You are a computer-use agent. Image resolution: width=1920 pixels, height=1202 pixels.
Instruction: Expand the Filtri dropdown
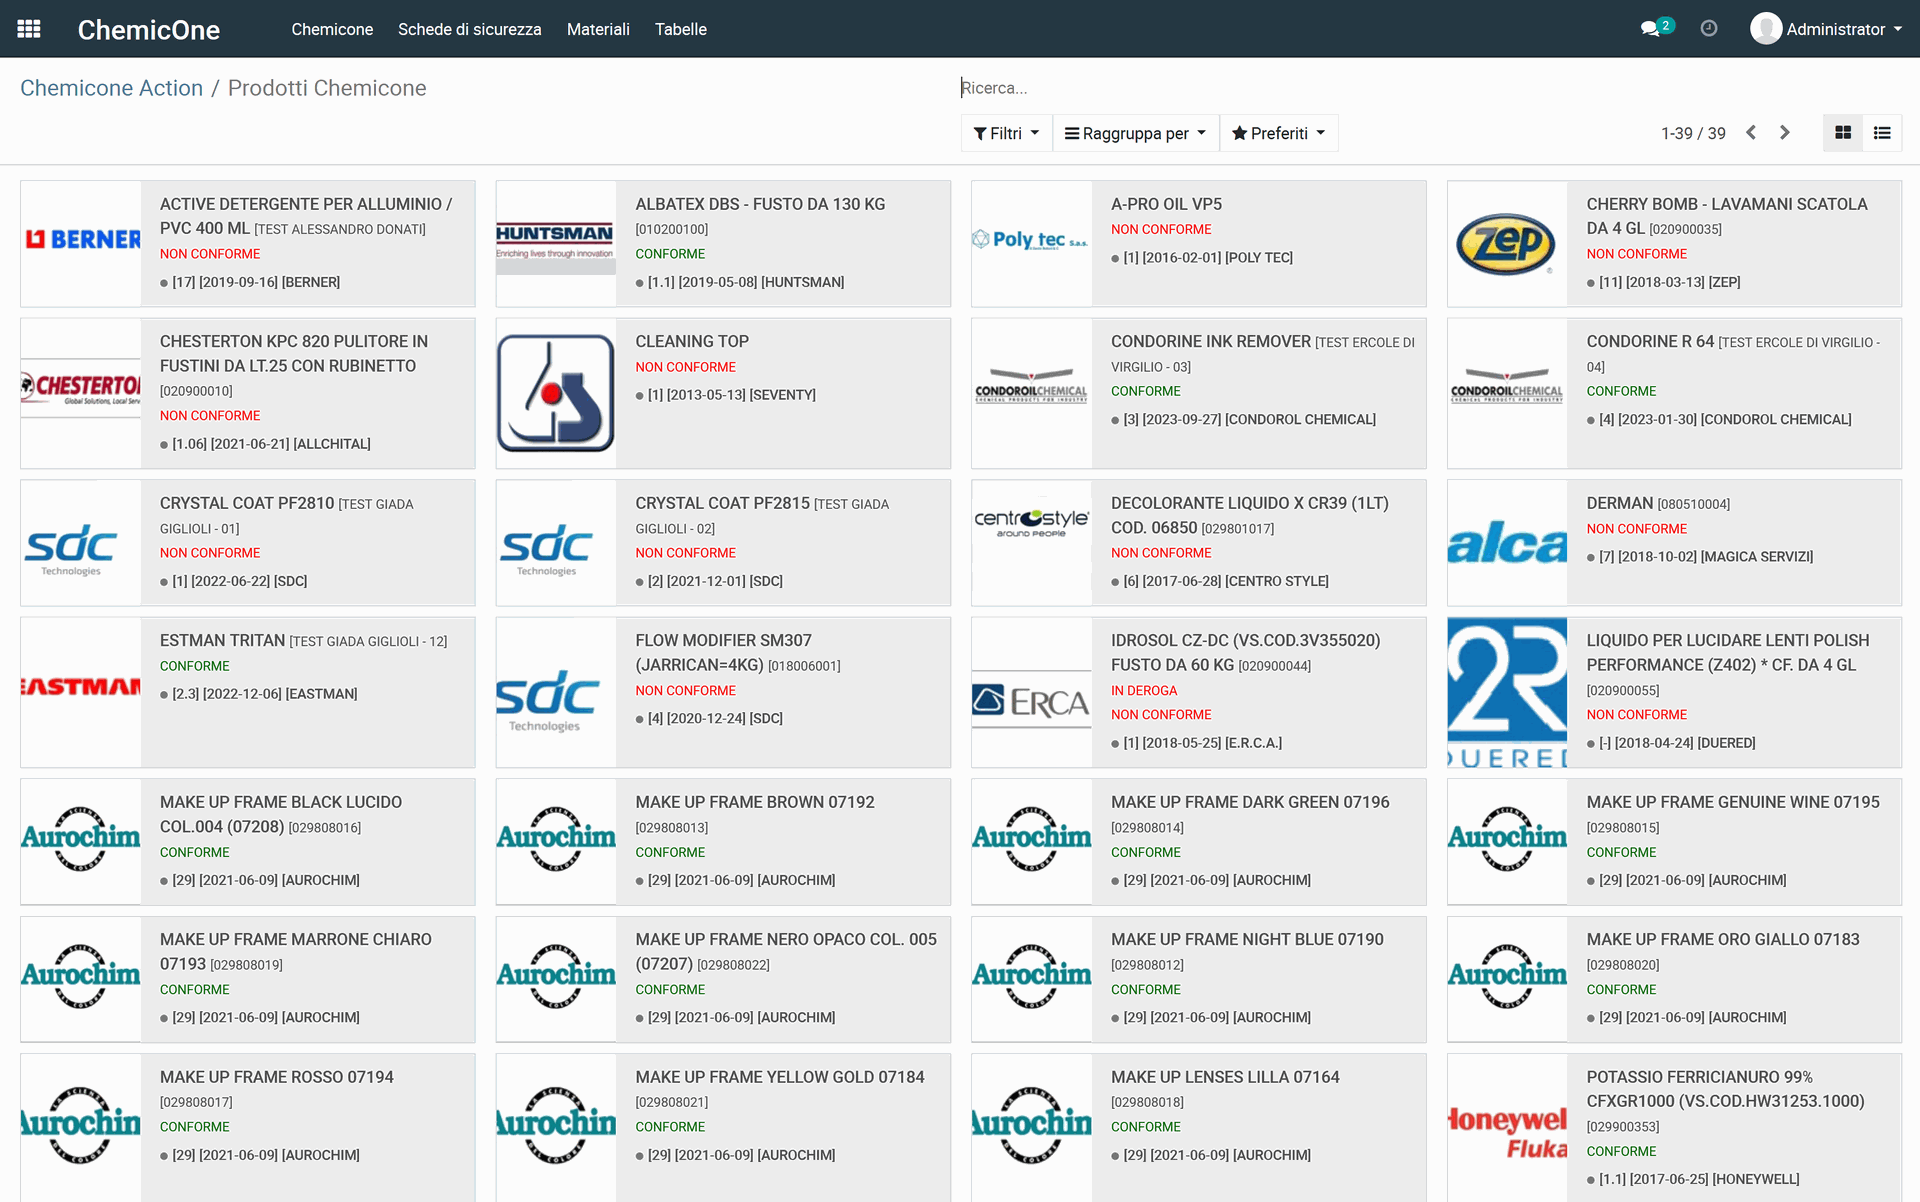(1006, 133)
